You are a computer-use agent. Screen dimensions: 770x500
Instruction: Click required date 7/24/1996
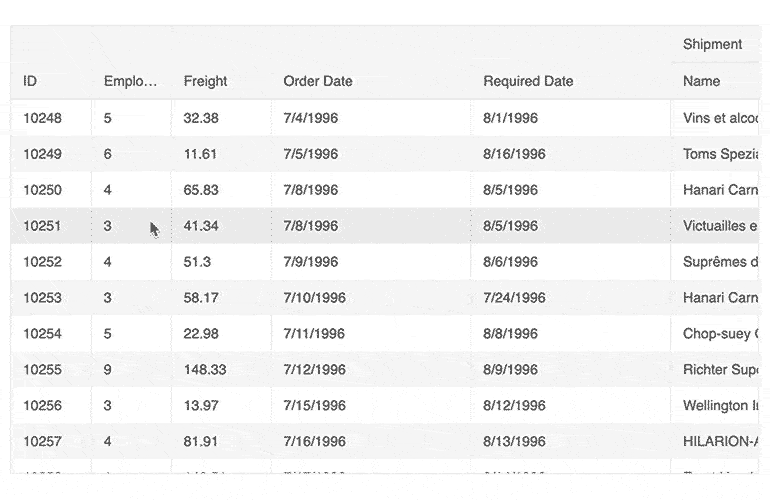tap(514, 298)
